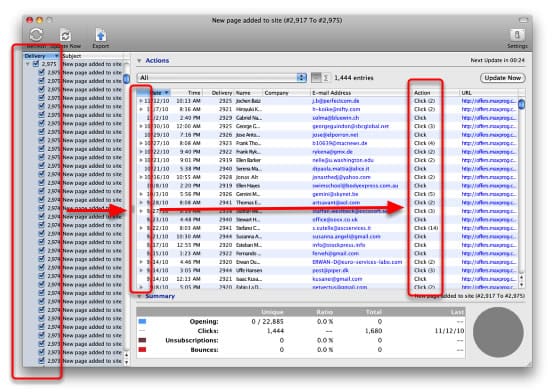This screenshot has width=560, height=392.
Task: Collapse the Actions section triangle
Action: [139, 61]
